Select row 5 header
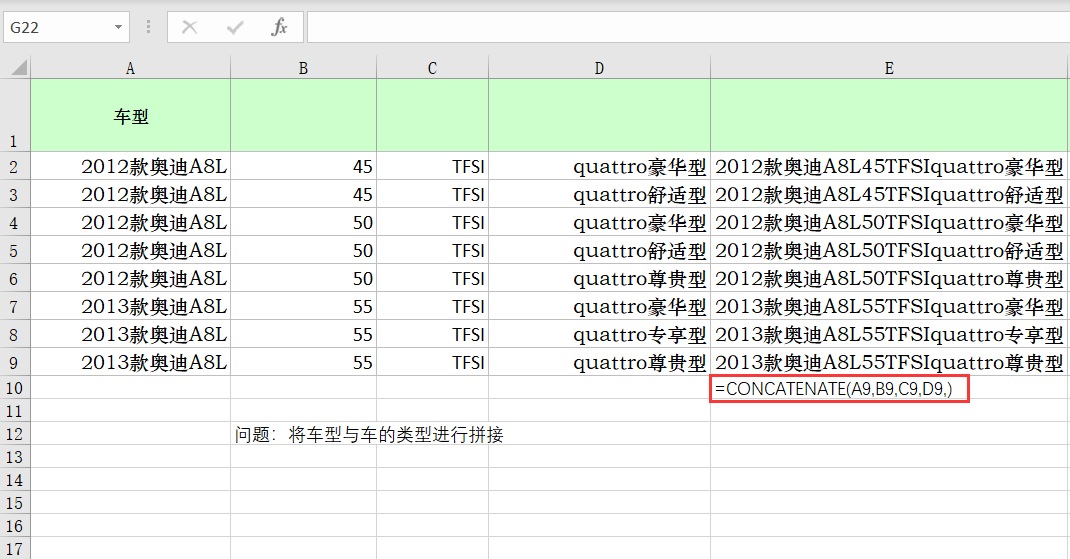Image resolution: width=1070 pixels, height=559 pixels. 14,250
